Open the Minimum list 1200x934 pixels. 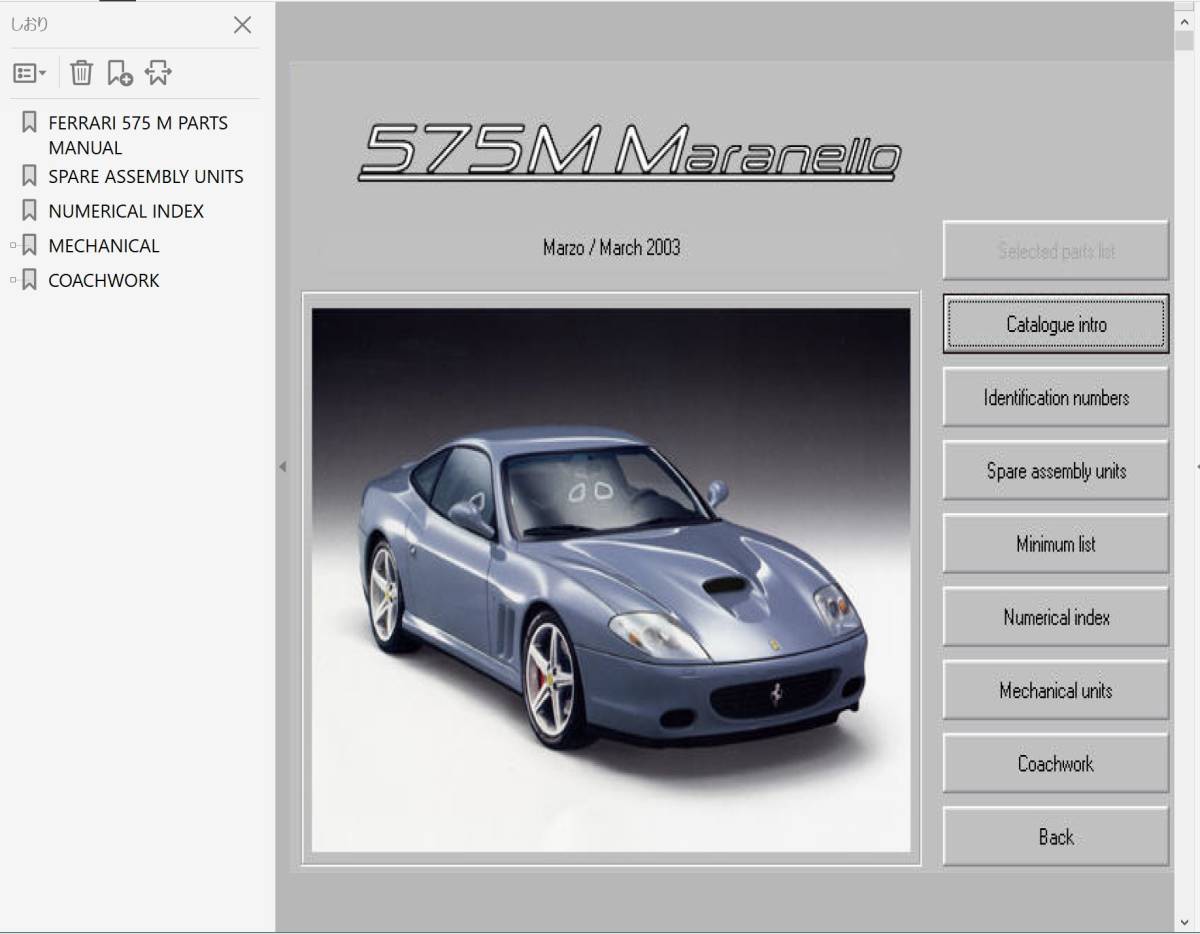coord(1056,544)
